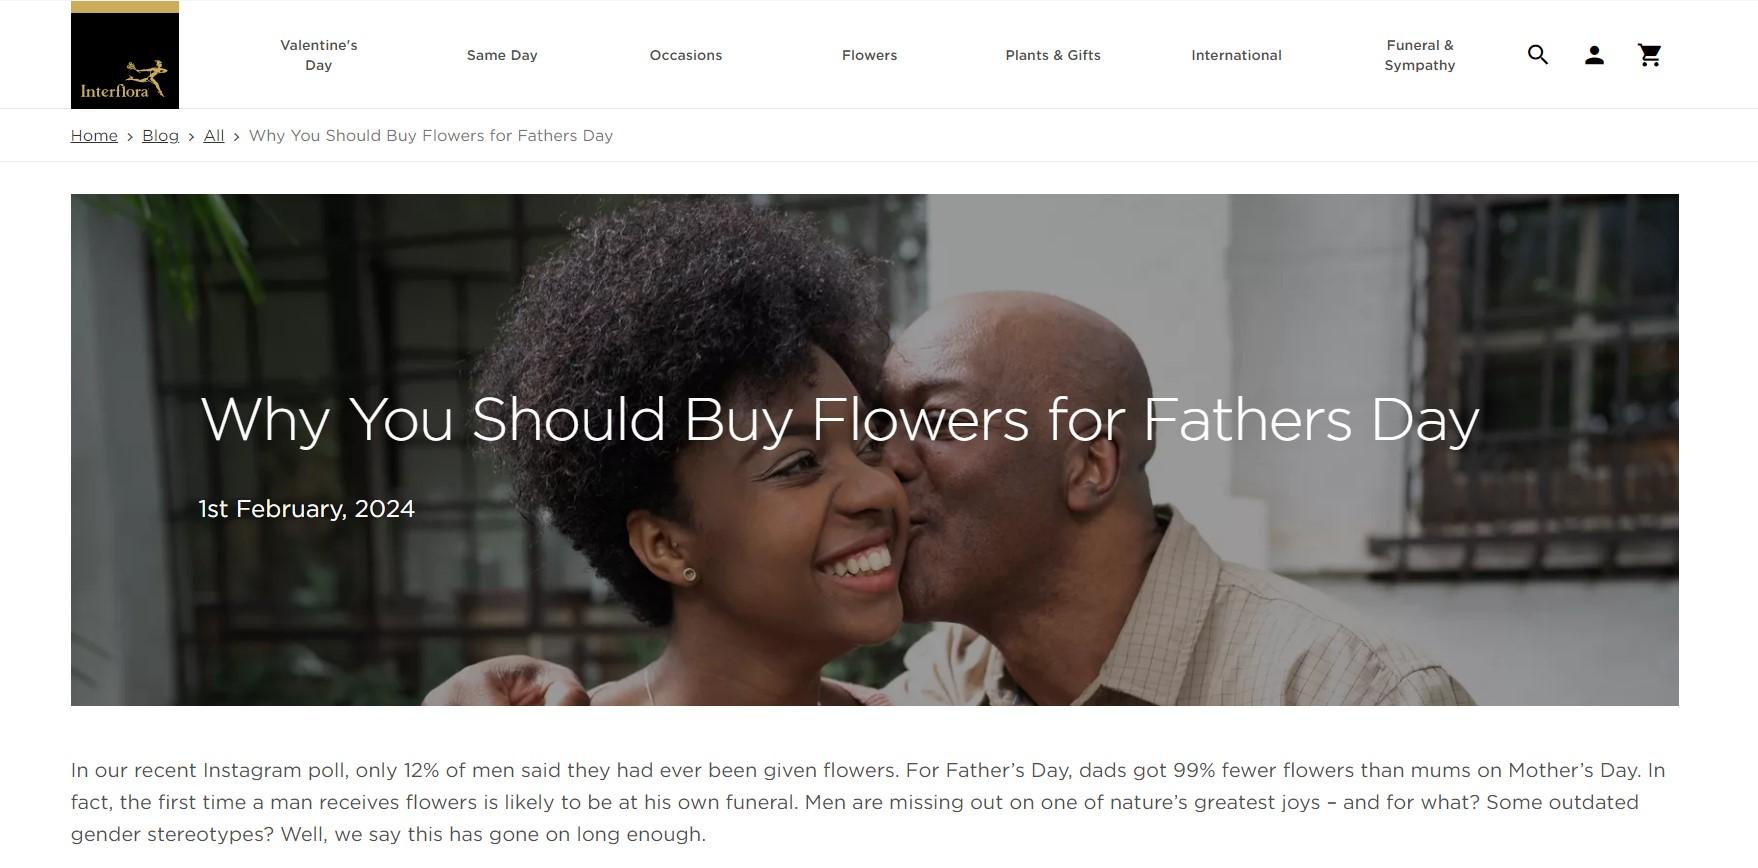
Task: Go to All breadcrumb link
Action: (214, 135)
